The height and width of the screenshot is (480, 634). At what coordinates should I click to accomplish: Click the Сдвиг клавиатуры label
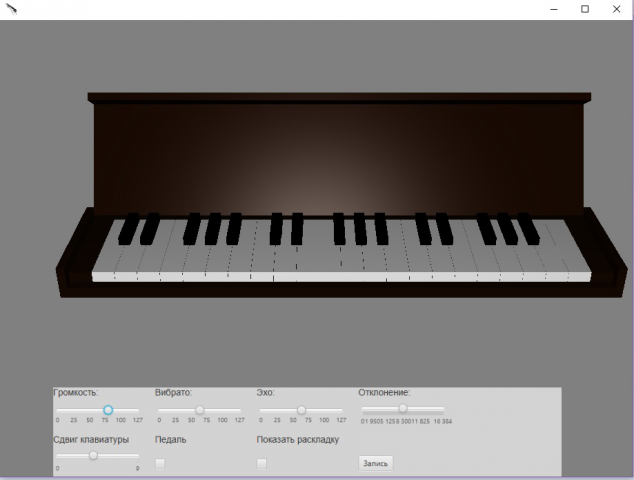pos(91,440)
